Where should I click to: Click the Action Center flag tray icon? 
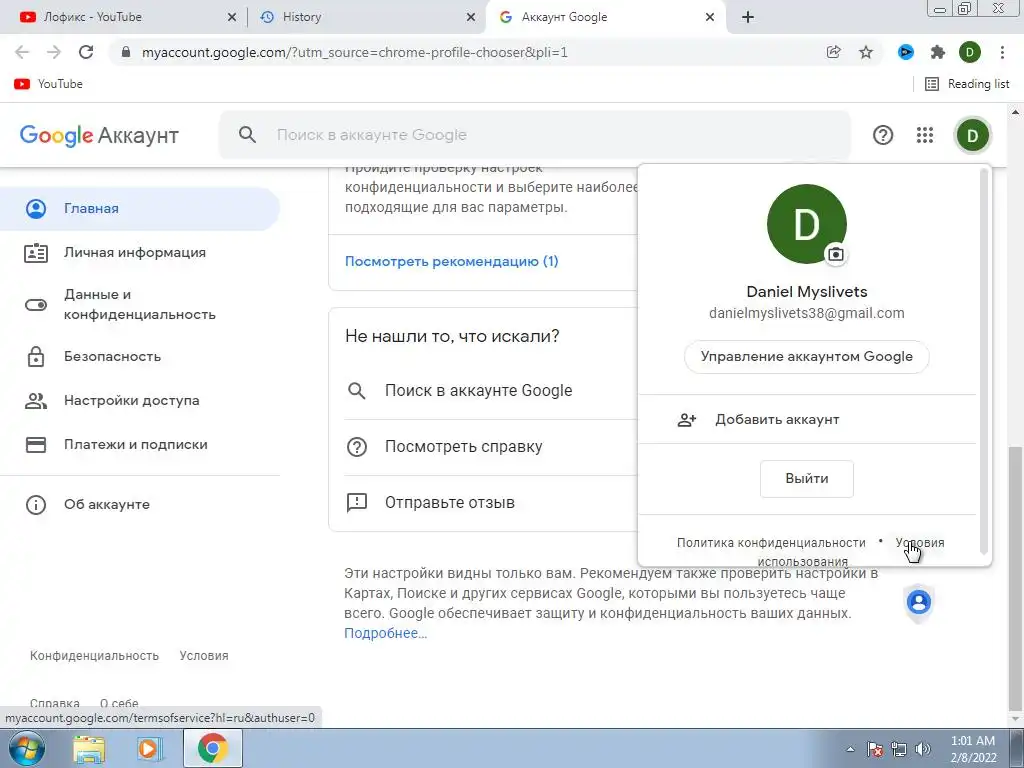(x=875, y=749)
